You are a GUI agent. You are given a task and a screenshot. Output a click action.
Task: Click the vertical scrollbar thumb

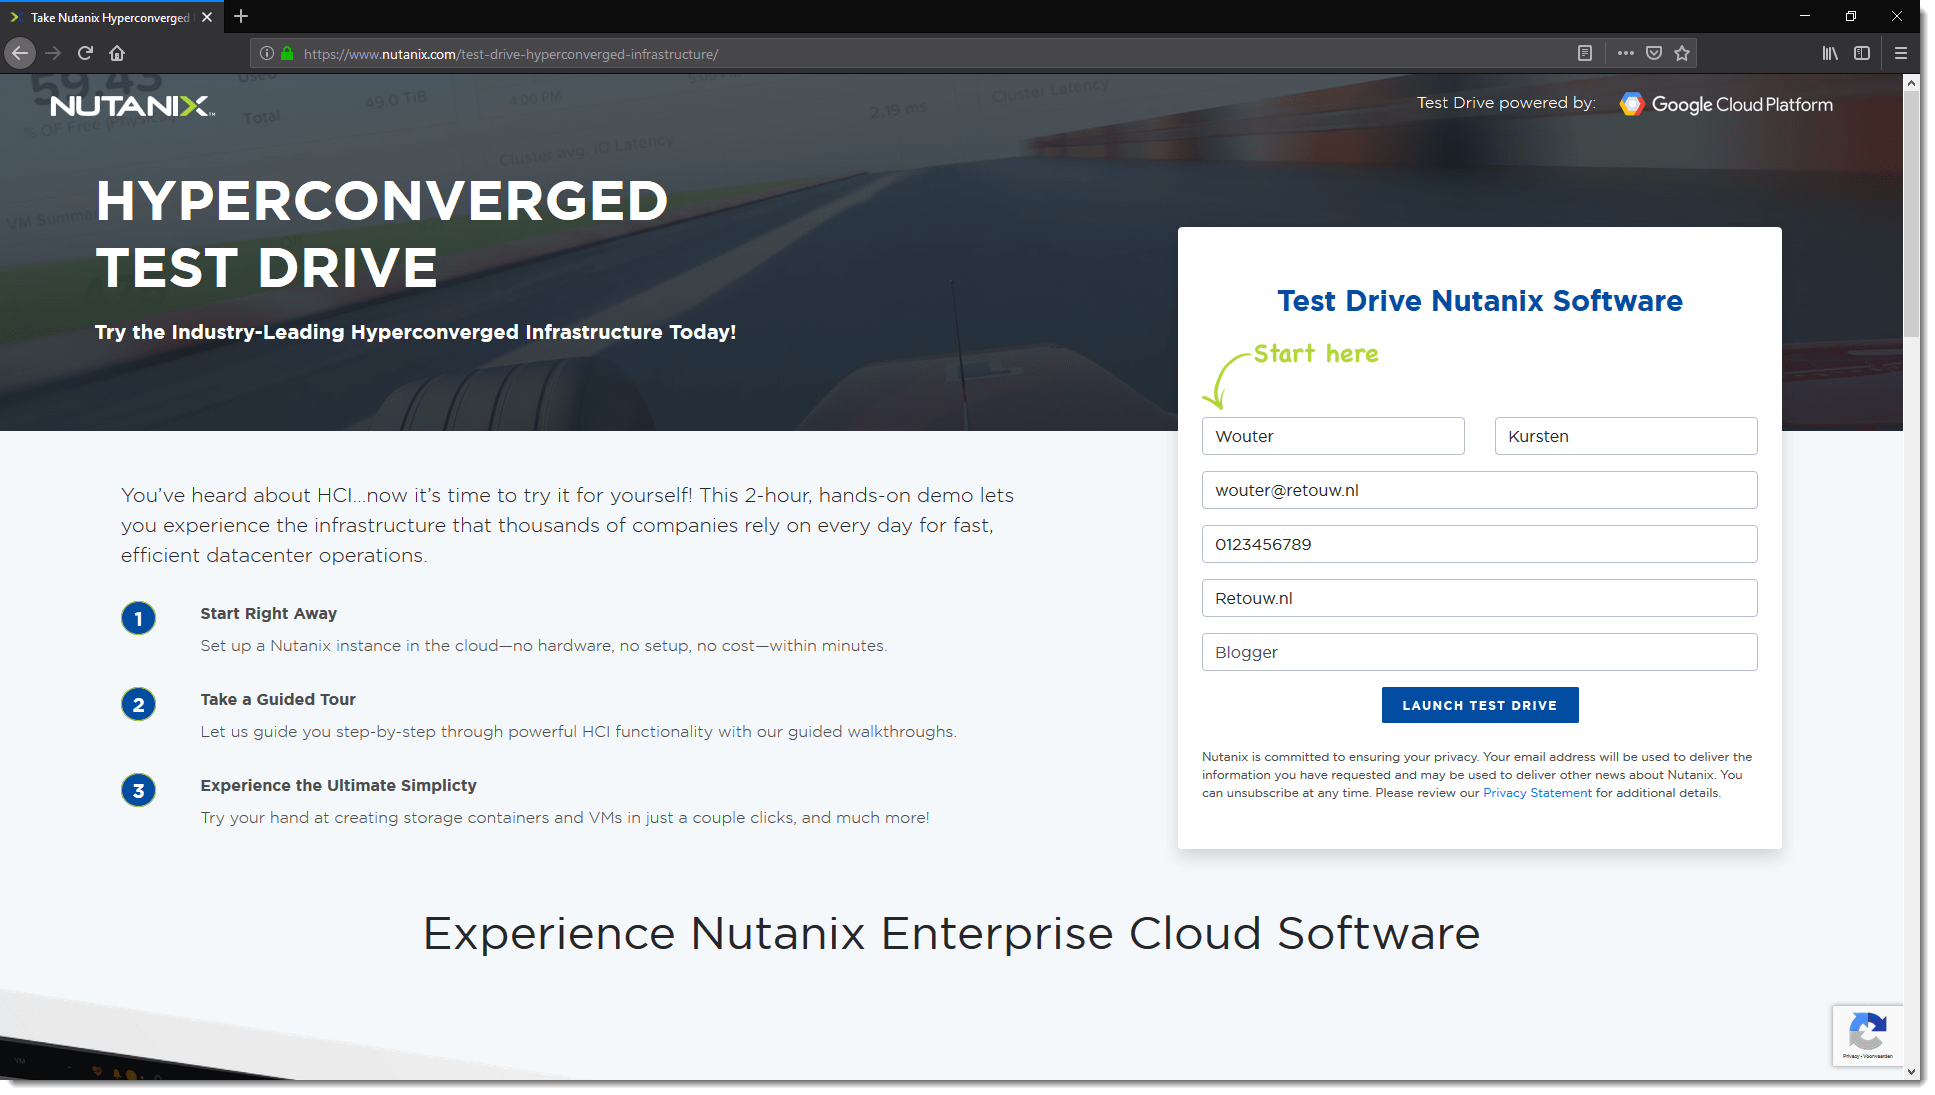pos(1912,214)
